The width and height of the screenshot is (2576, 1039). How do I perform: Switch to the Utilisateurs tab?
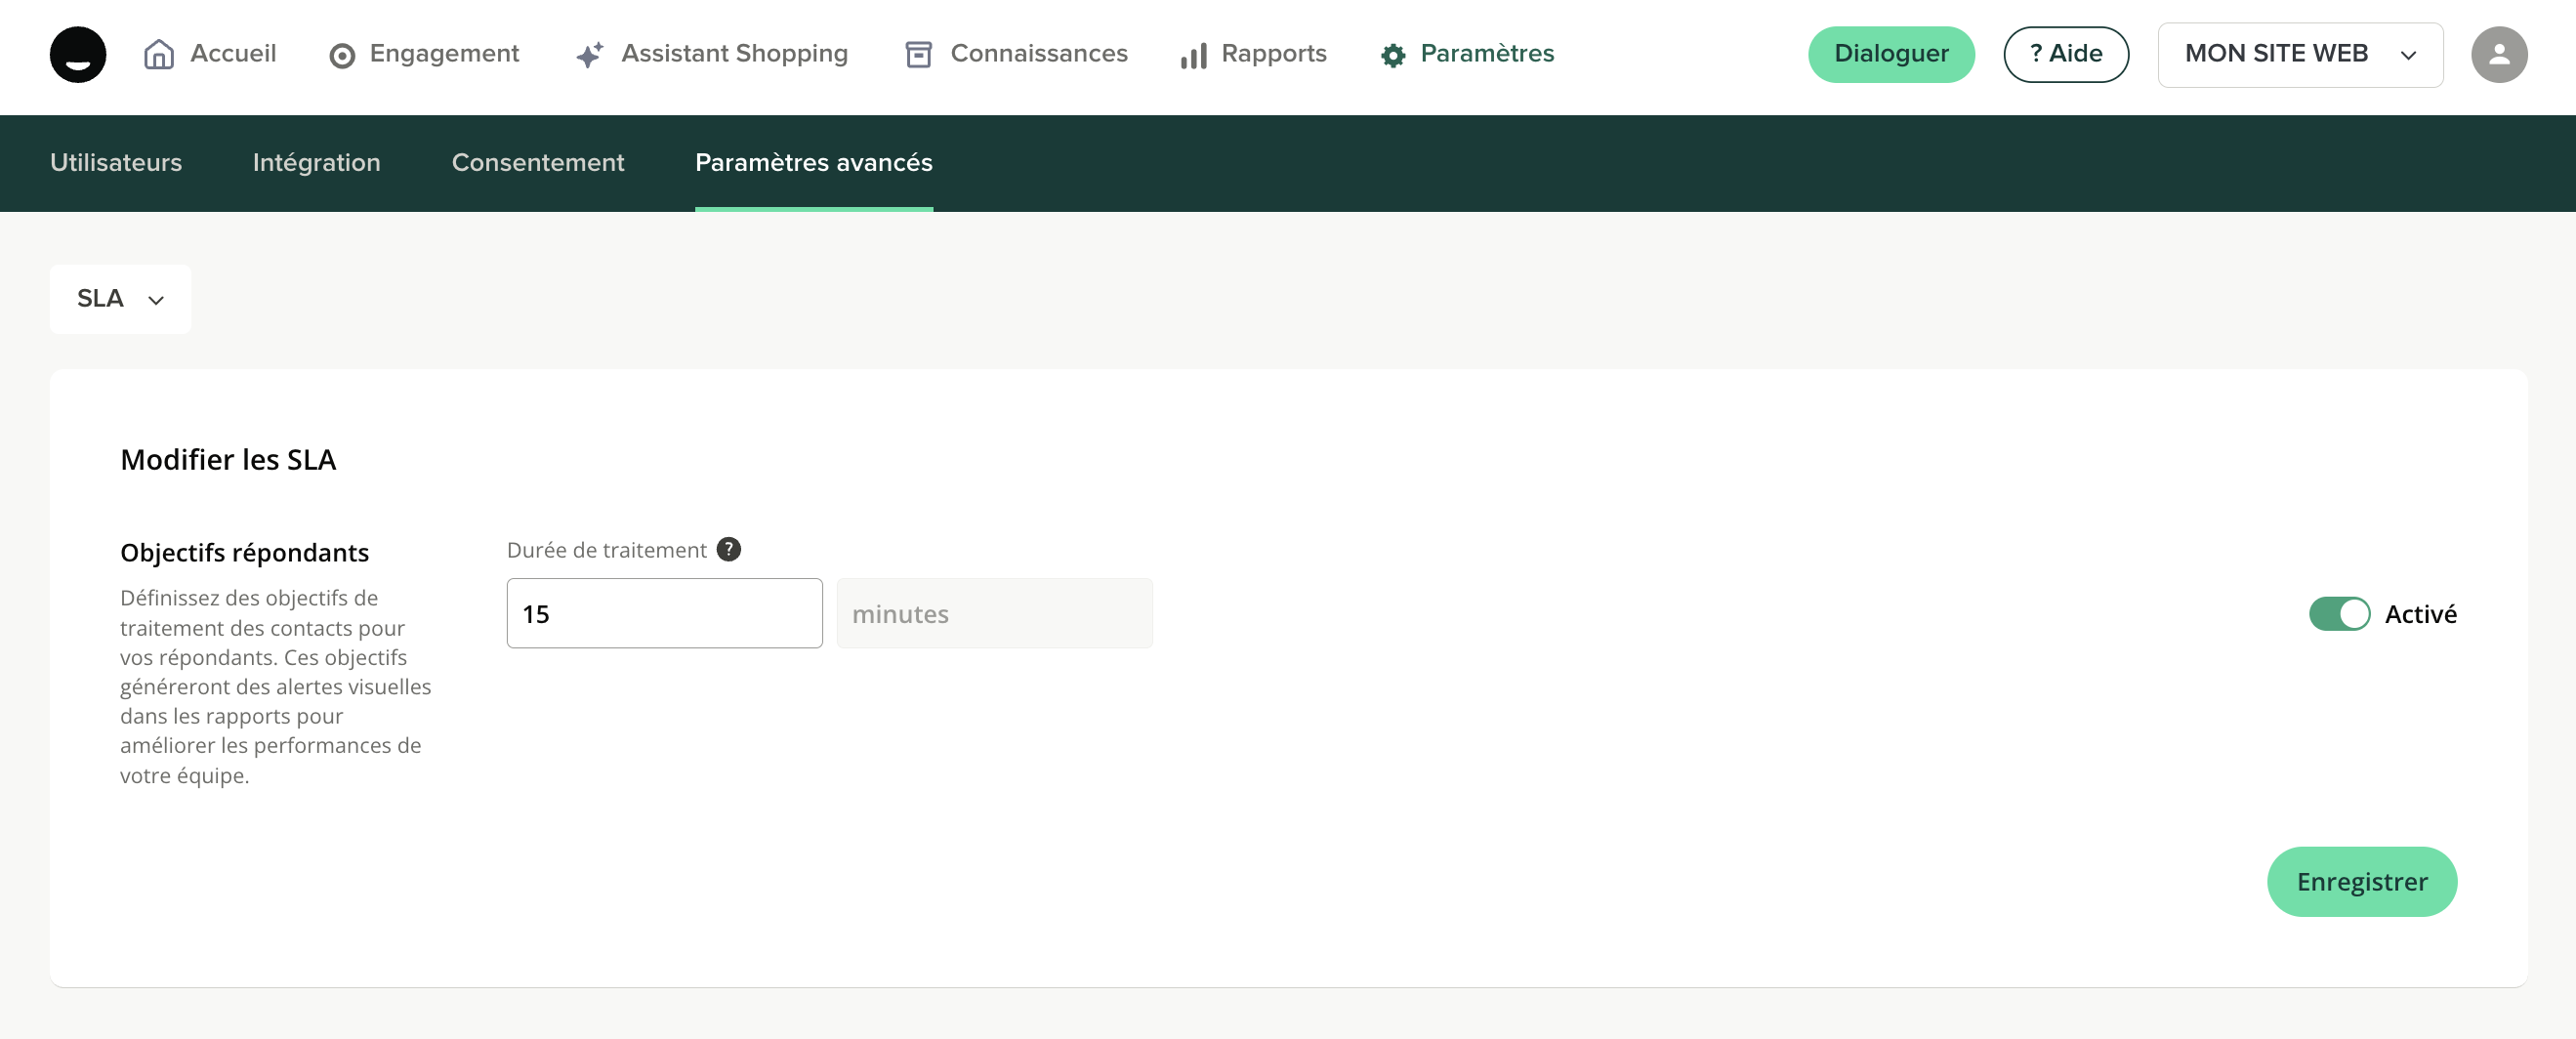coord(116,163)
